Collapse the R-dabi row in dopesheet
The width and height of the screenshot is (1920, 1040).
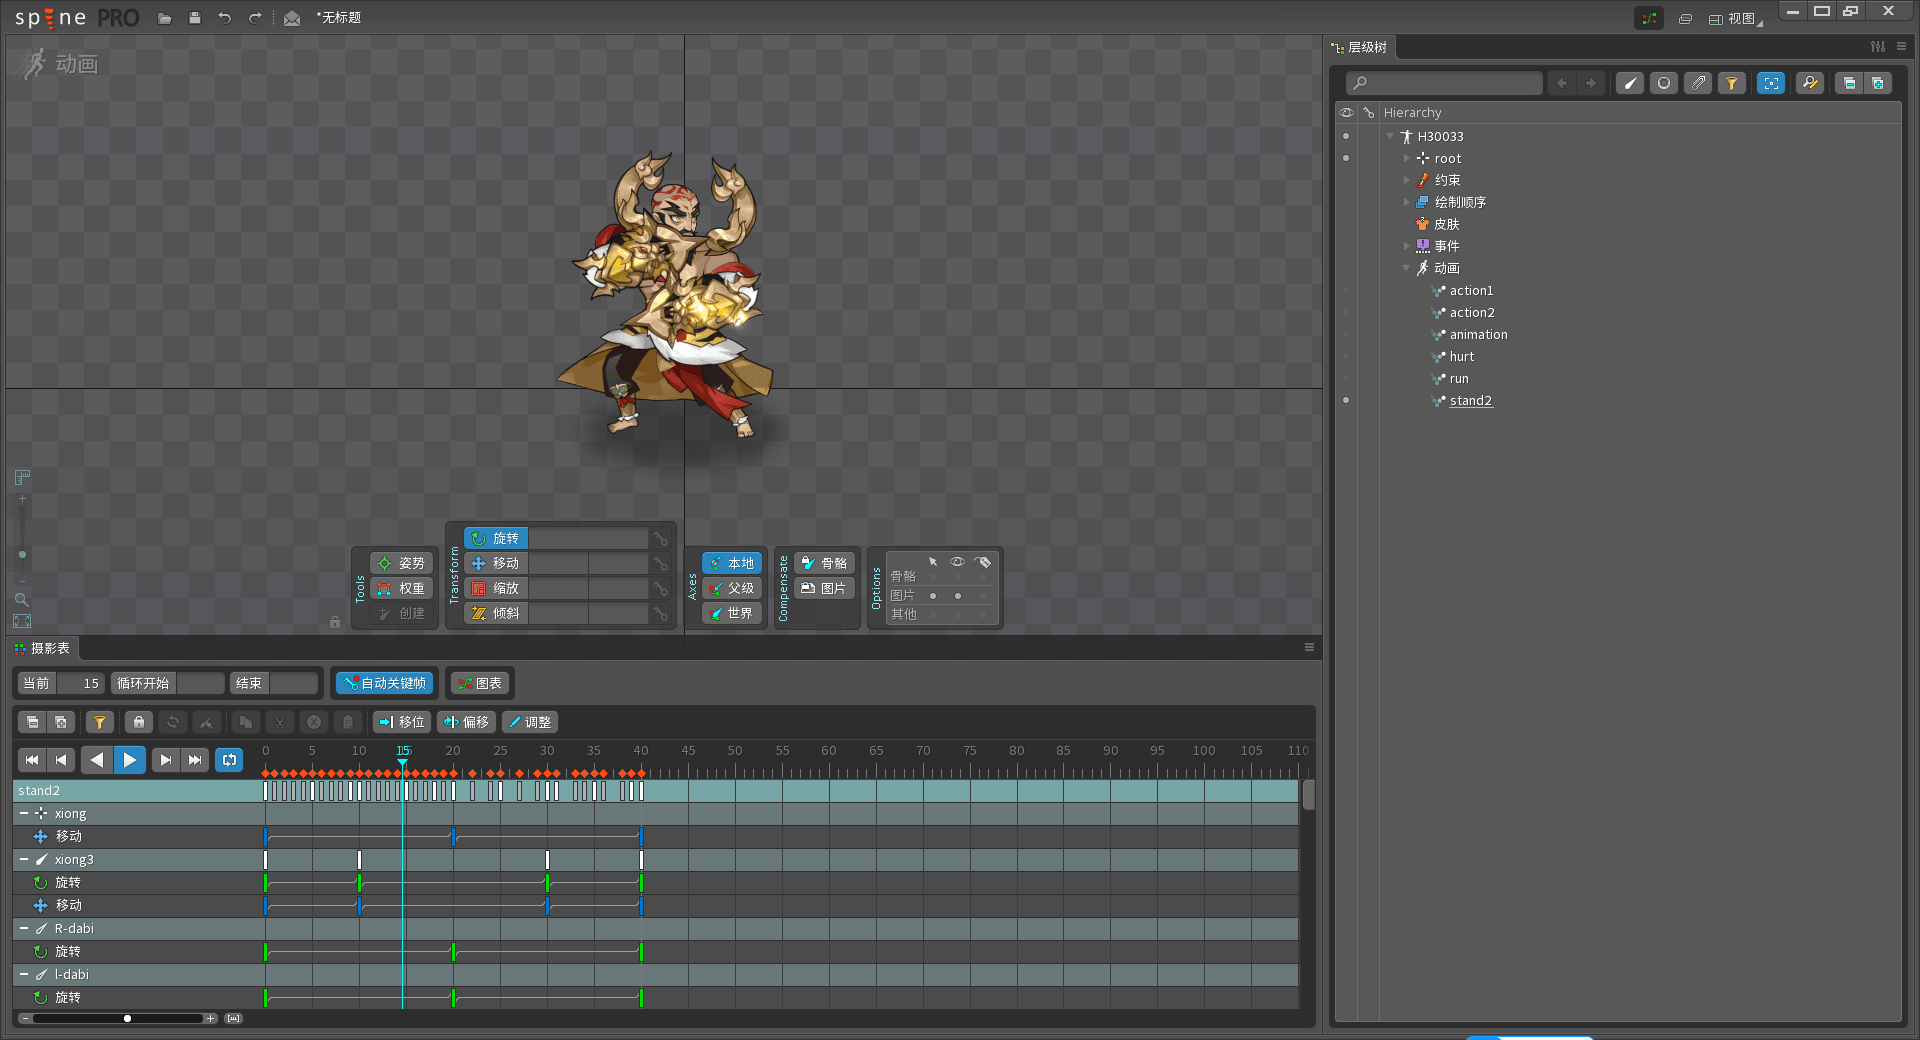point(24,928)
